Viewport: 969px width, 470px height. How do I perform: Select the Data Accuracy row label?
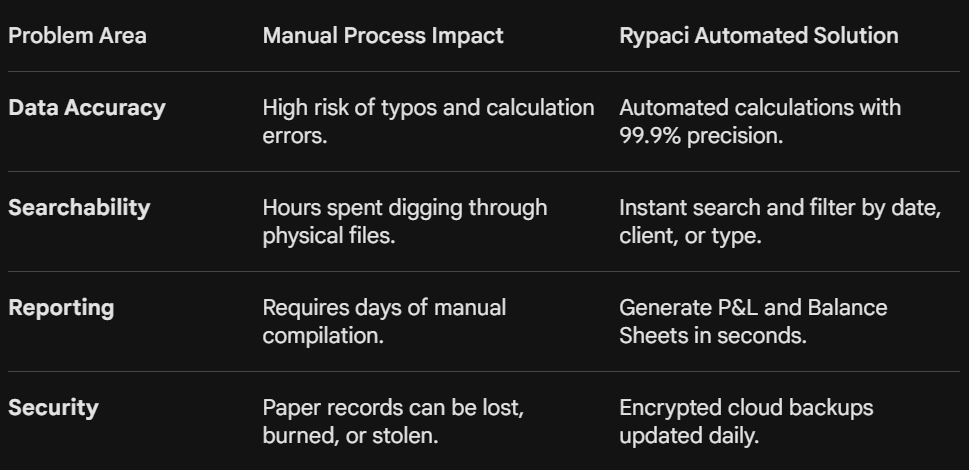(x=87, y=108)
